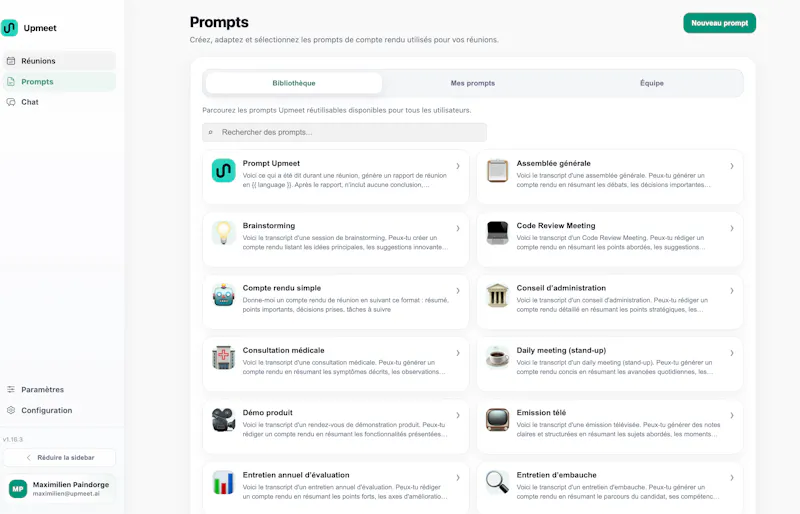The width and height of the screenshot is (800, 514).
Task: Click the Démo produit title
Action: coord(268,412)
